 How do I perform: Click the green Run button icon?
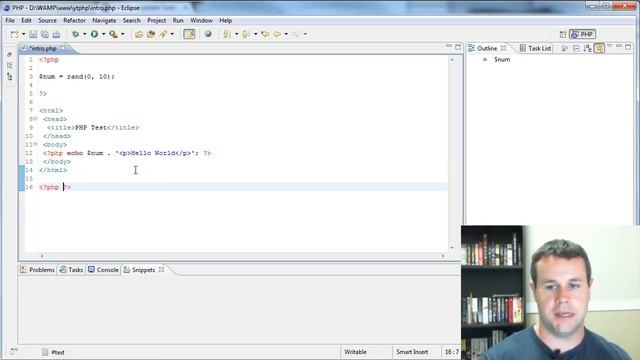pyautogui.click(x=94, y=34)
